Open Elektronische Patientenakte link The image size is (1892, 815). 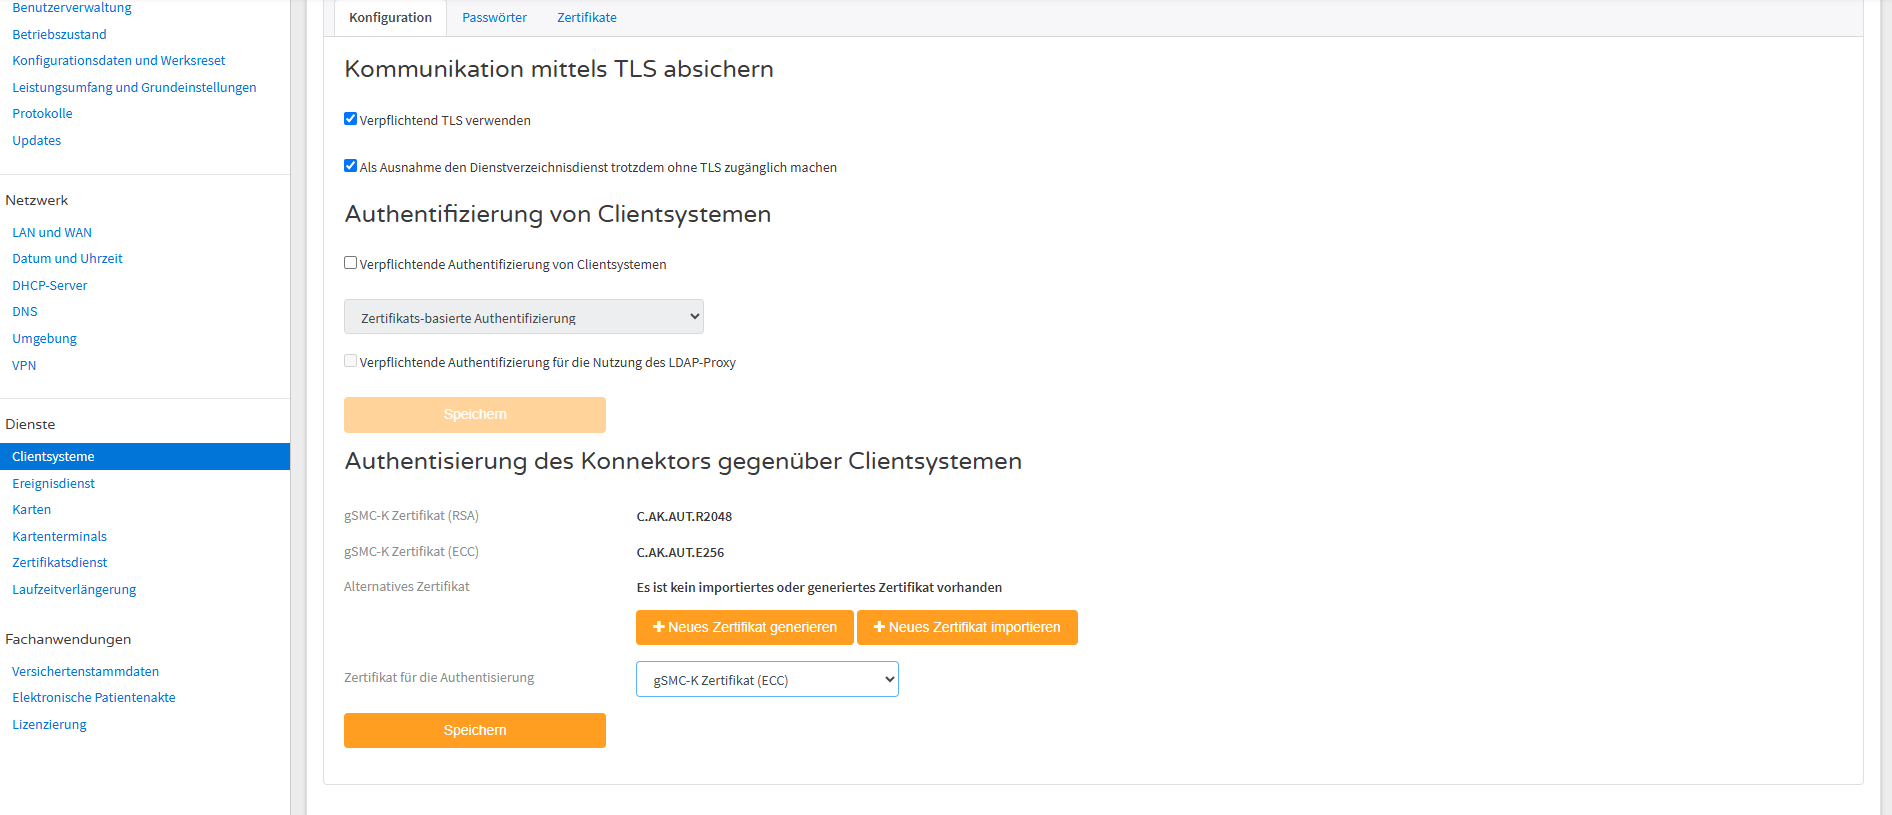[94, 697]
